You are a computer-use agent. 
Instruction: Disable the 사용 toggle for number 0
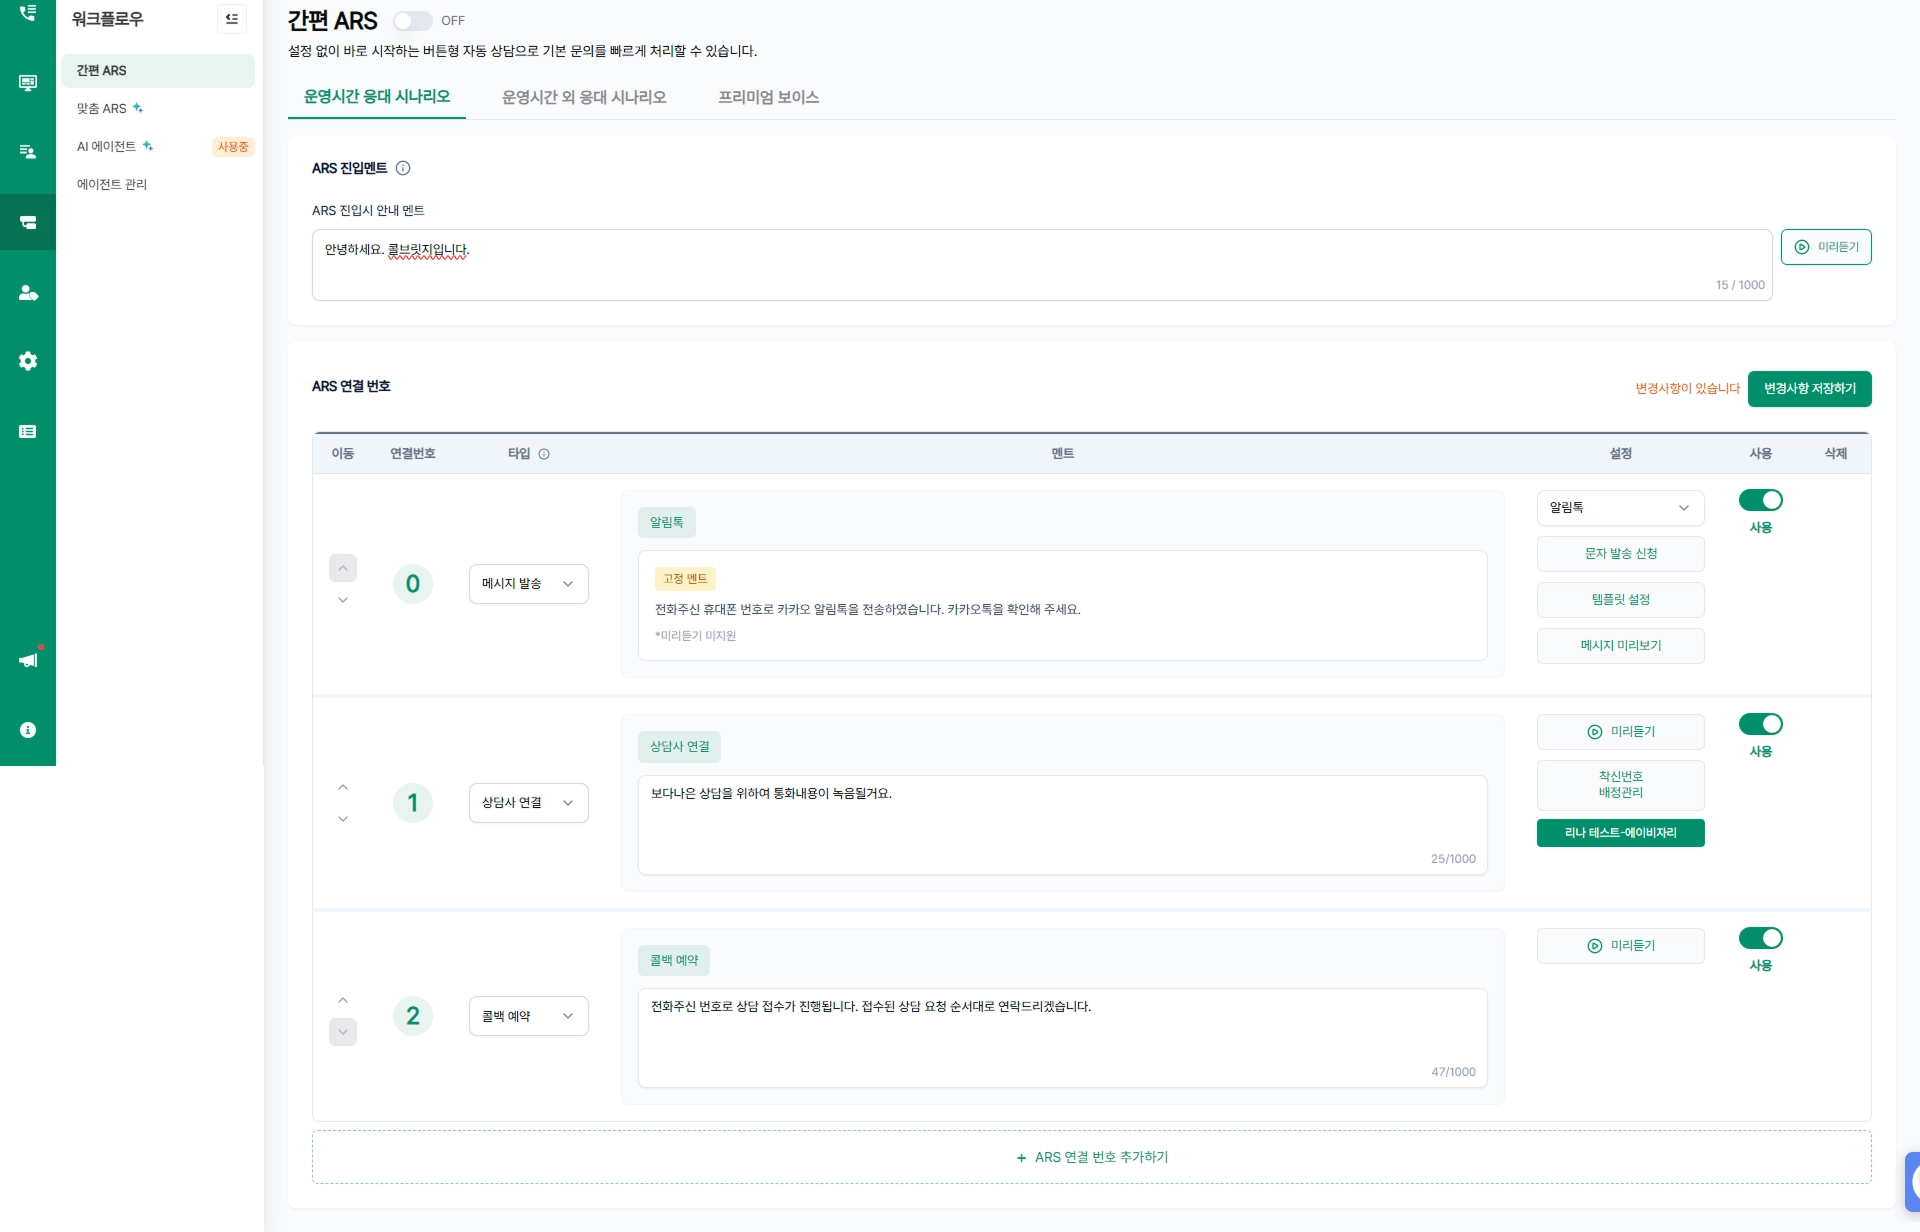coord(1760,500)
